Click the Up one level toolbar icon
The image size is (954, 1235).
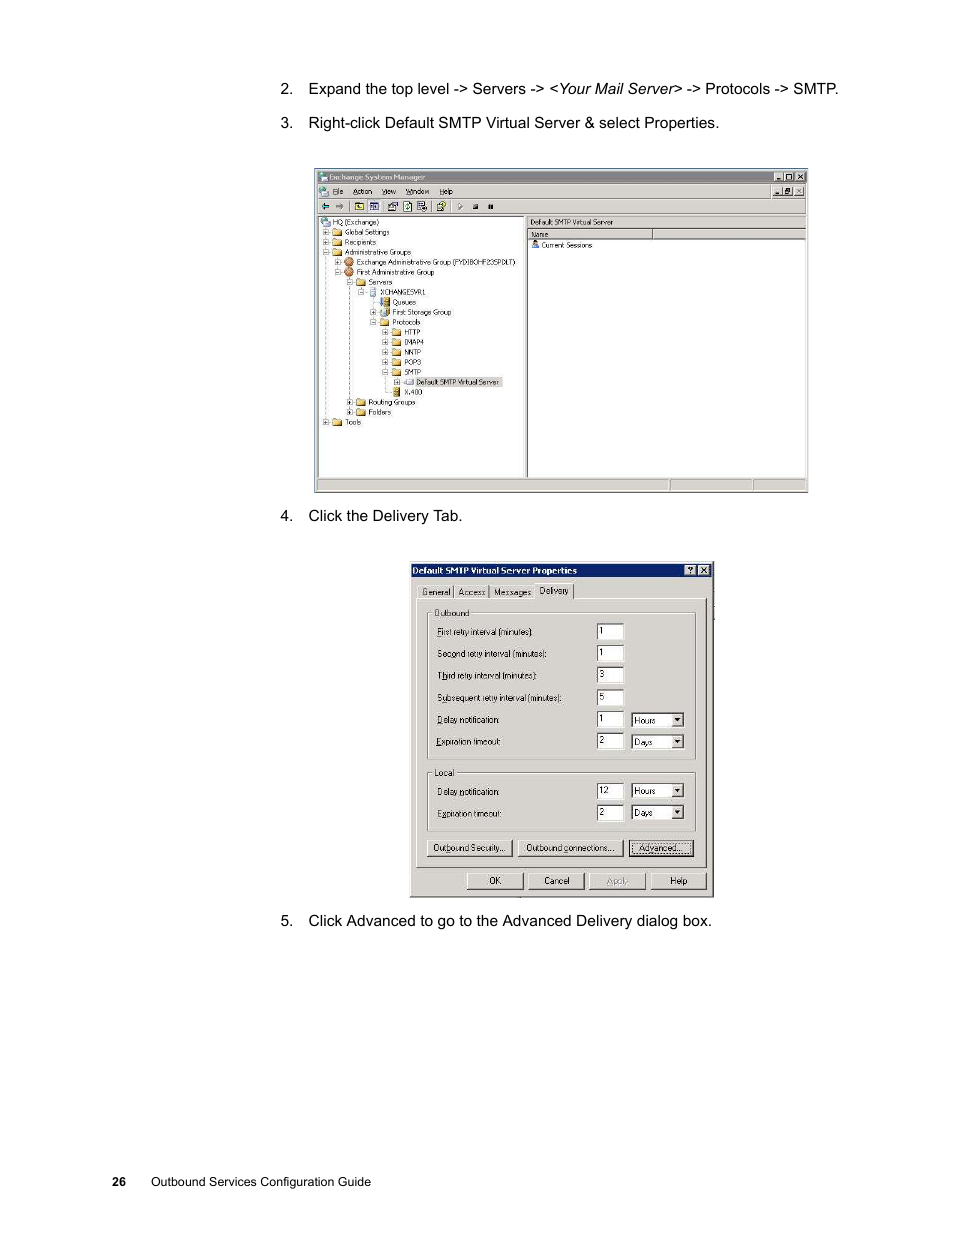point(359,207)
